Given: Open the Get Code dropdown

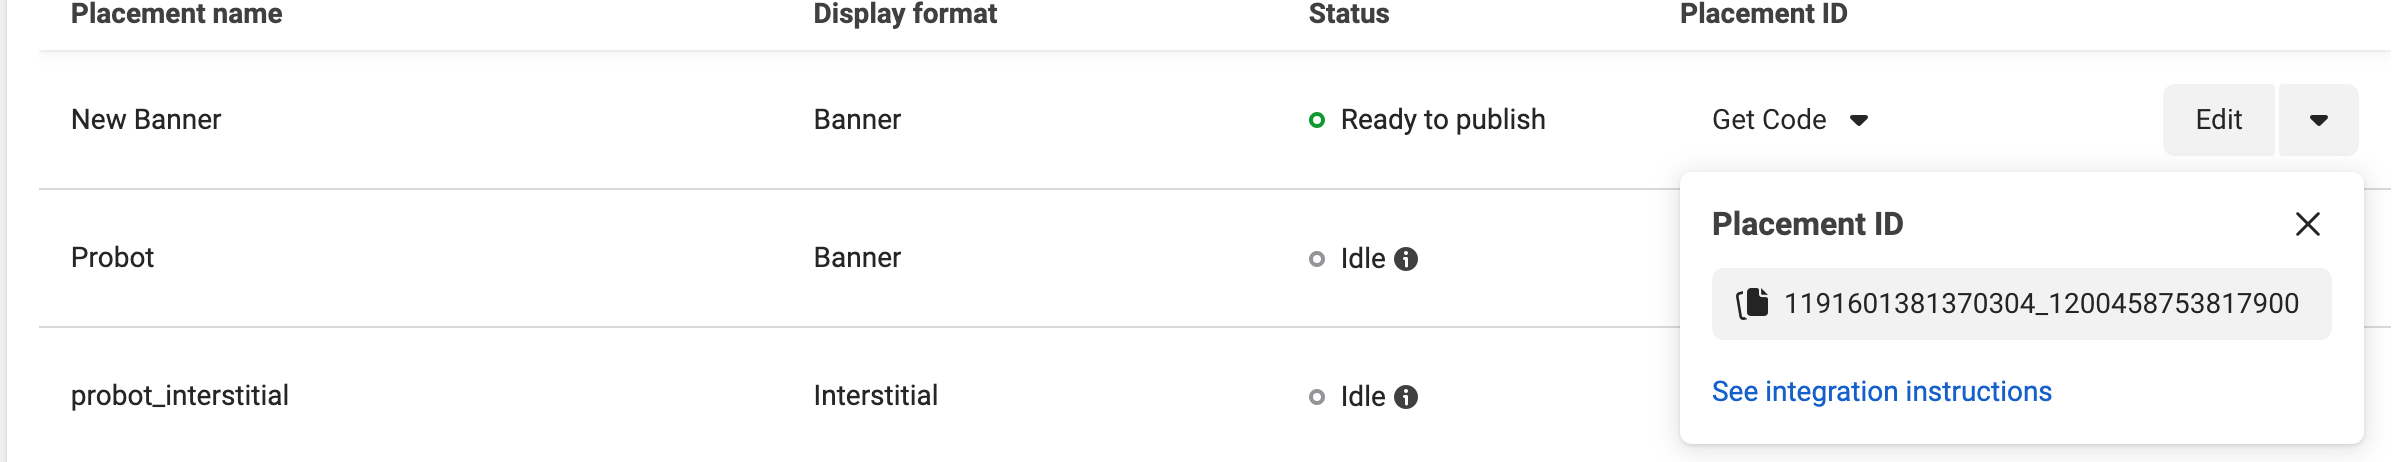Looking at the screenshot, I should (x=1789, y=120).
